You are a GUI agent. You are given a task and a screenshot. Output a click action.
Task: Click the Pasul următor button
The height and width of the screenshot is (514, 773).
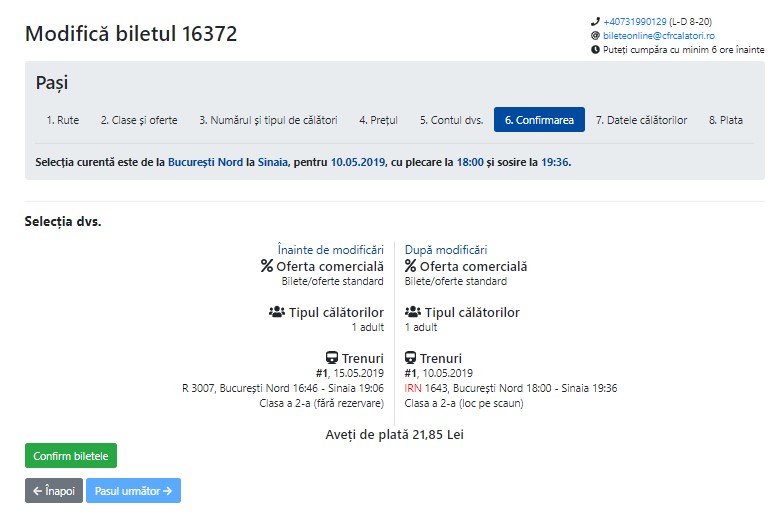(x=133, y=491)
